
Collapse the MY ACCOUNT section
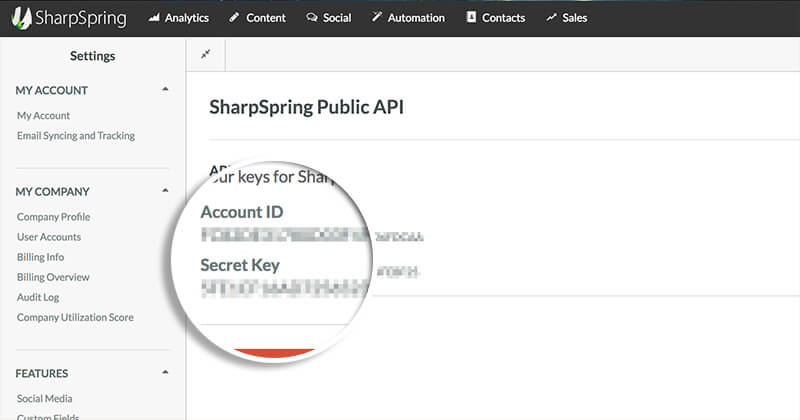click(x=165, y=89)
